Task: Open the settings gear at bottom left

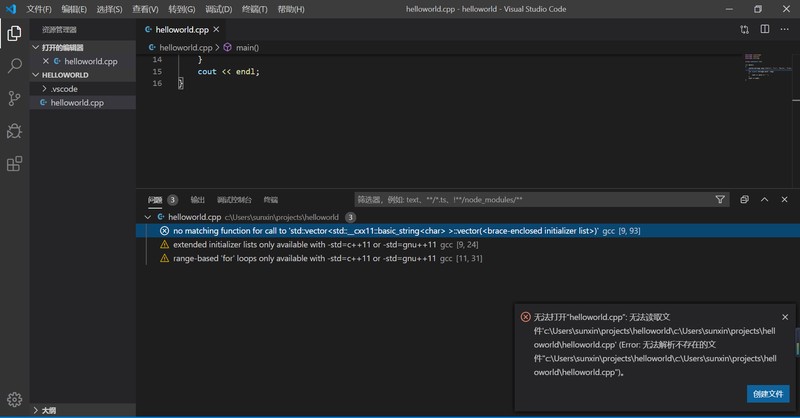Action: [14, 399]
